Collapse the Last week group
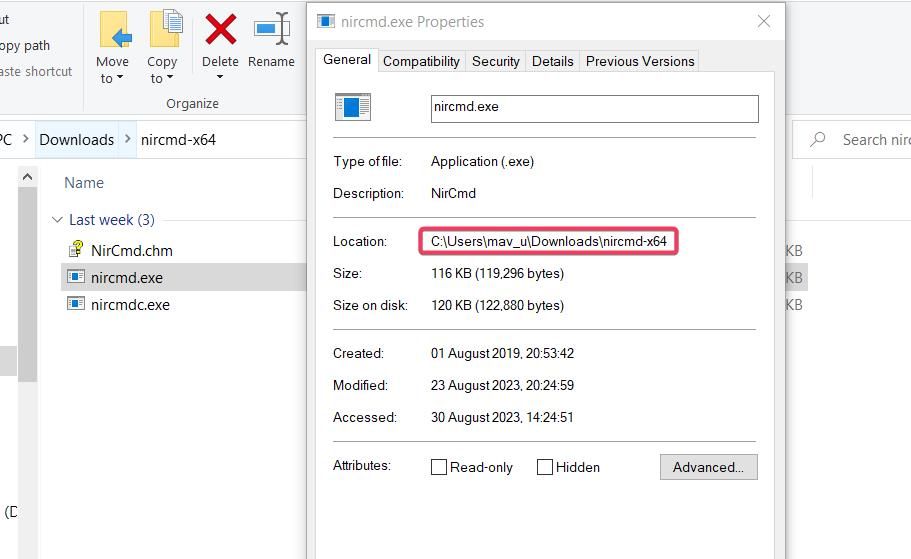This screenshot has height=559, width=911. [56, 220]
